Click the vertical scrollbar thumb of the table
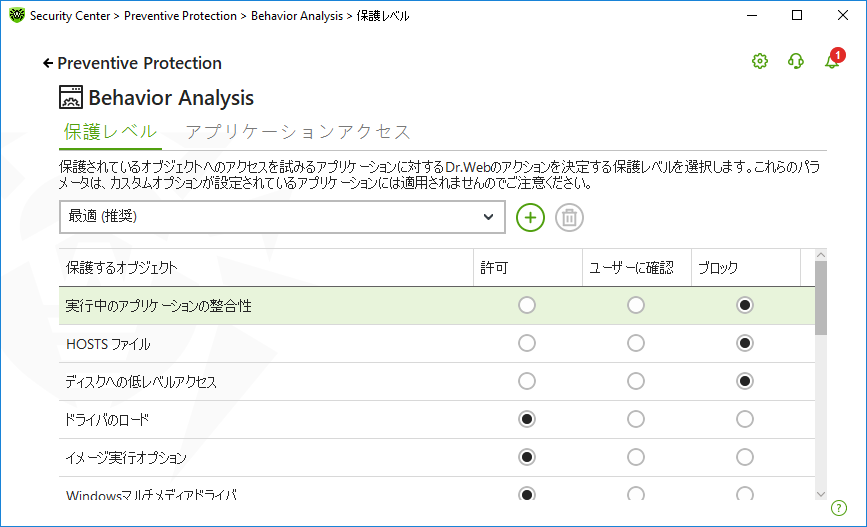Image resolution: width=867 pixels, height=527 pixels. point(821,298)
